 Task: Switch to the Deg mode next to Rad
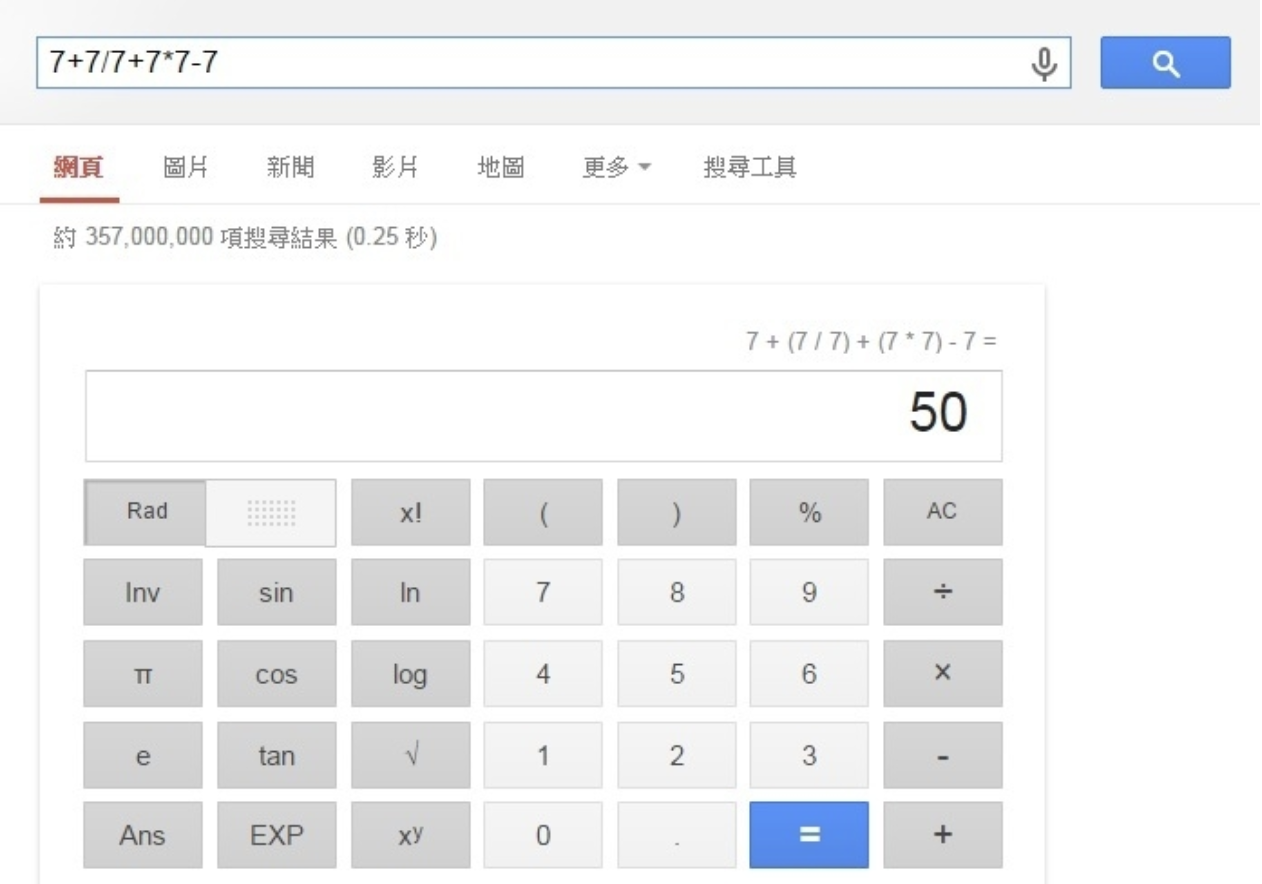pyautogui.click(x=271, y=513)
